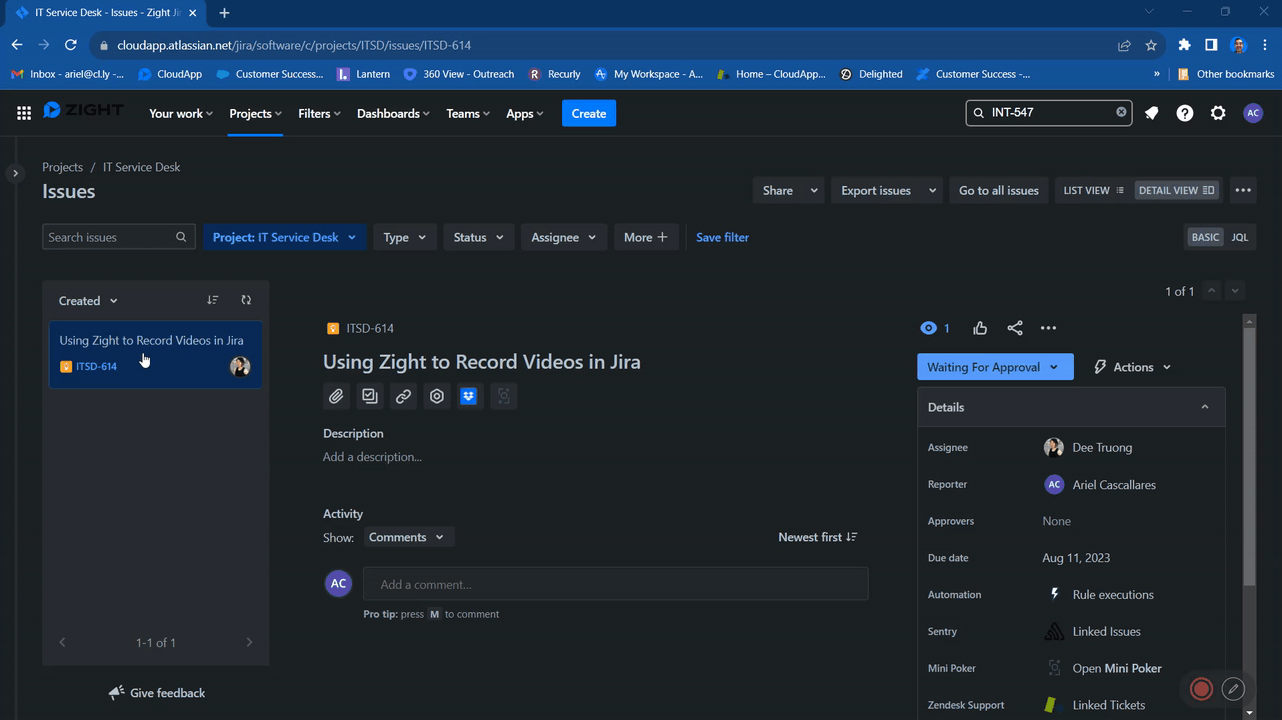Bookmark this page with the star icon

point(1151,45)
